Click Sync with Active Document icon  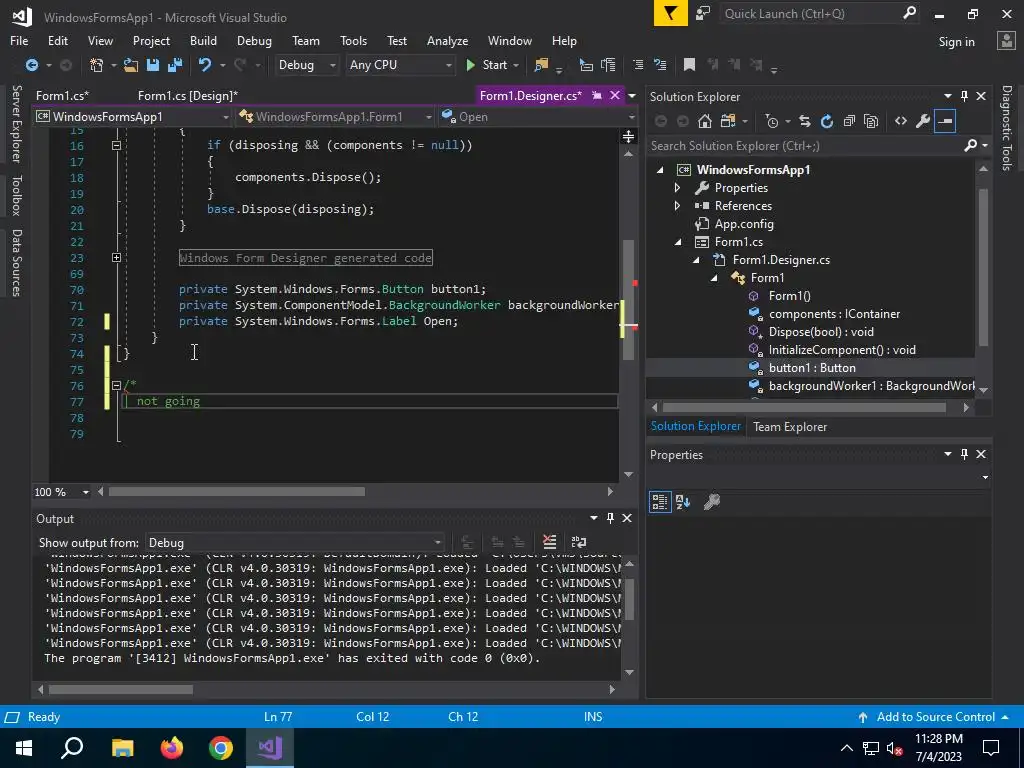(x=805, y=121)
